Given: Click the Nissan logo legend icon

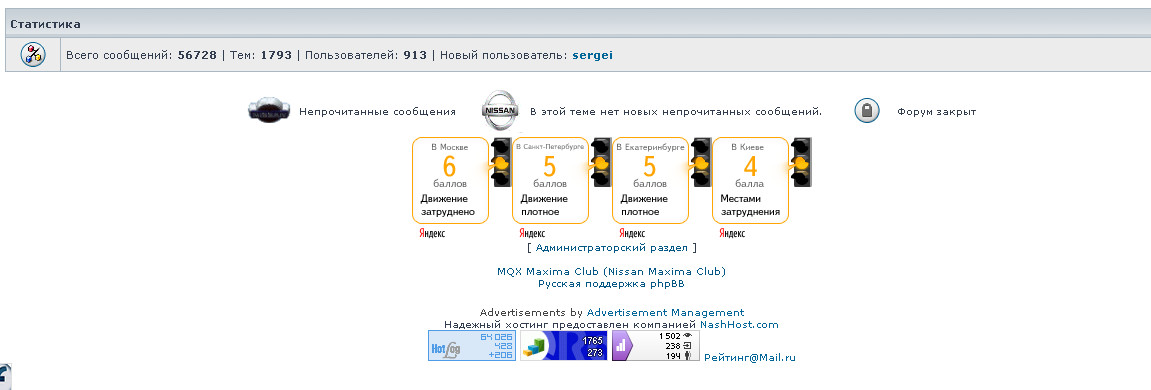Looking at the screenshot, I should tap(500, 110).
